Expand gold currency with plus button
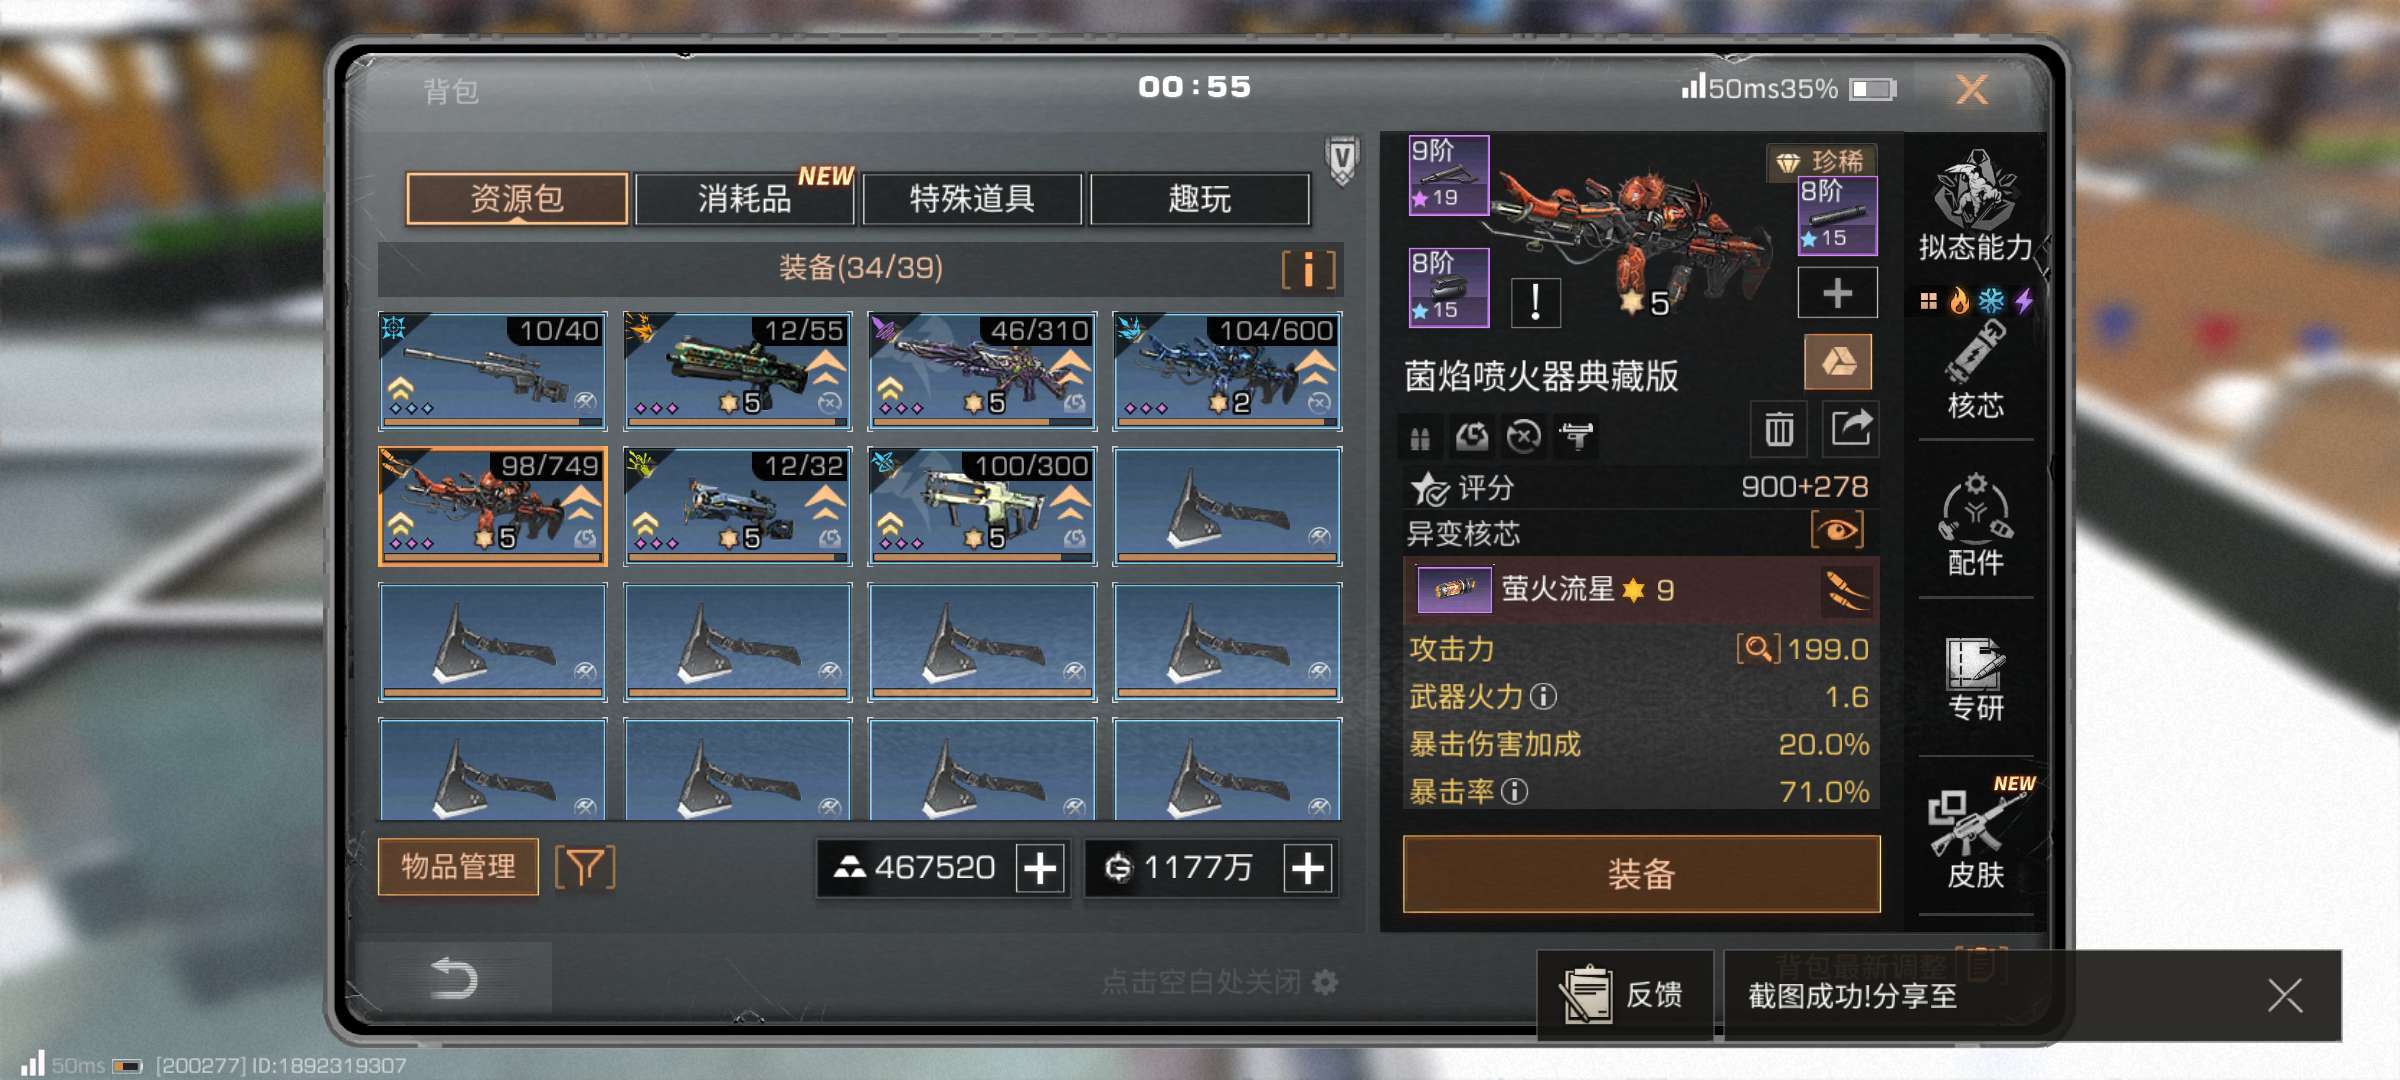The image size is (2400, 1080). tap(1308, 868)
